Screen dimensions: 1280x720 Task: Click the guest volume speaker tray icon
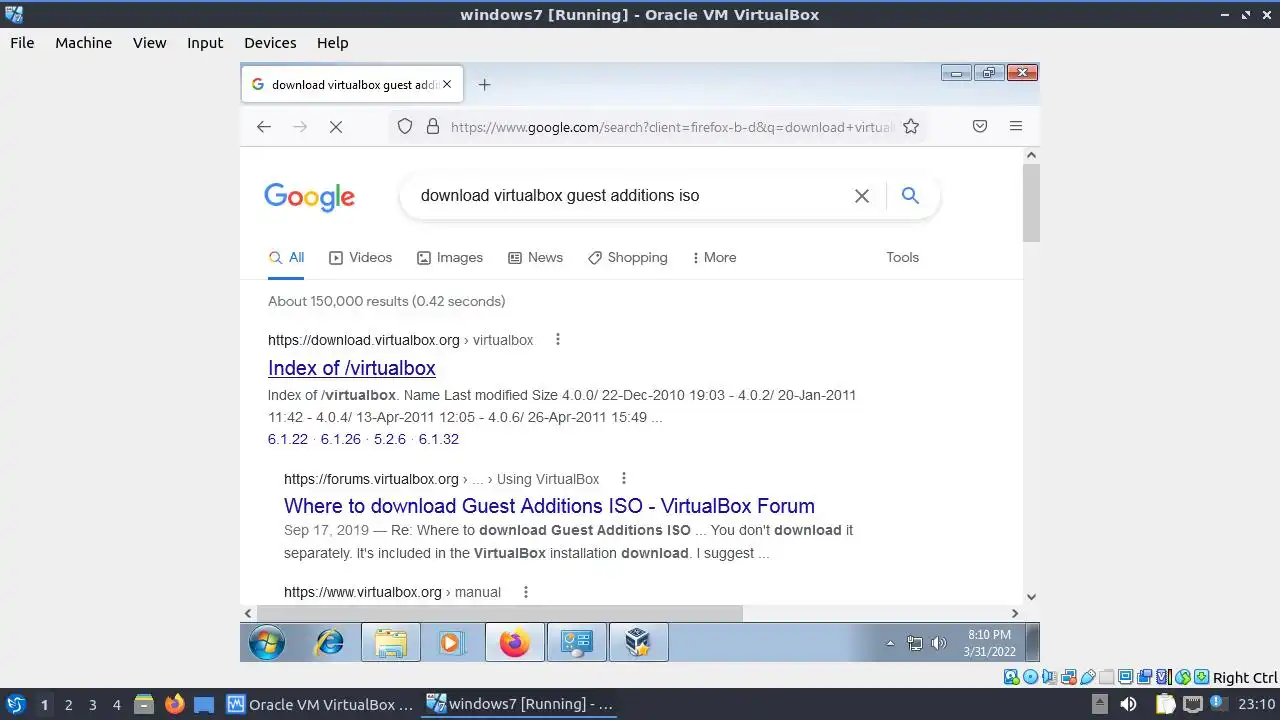(938, 643)
